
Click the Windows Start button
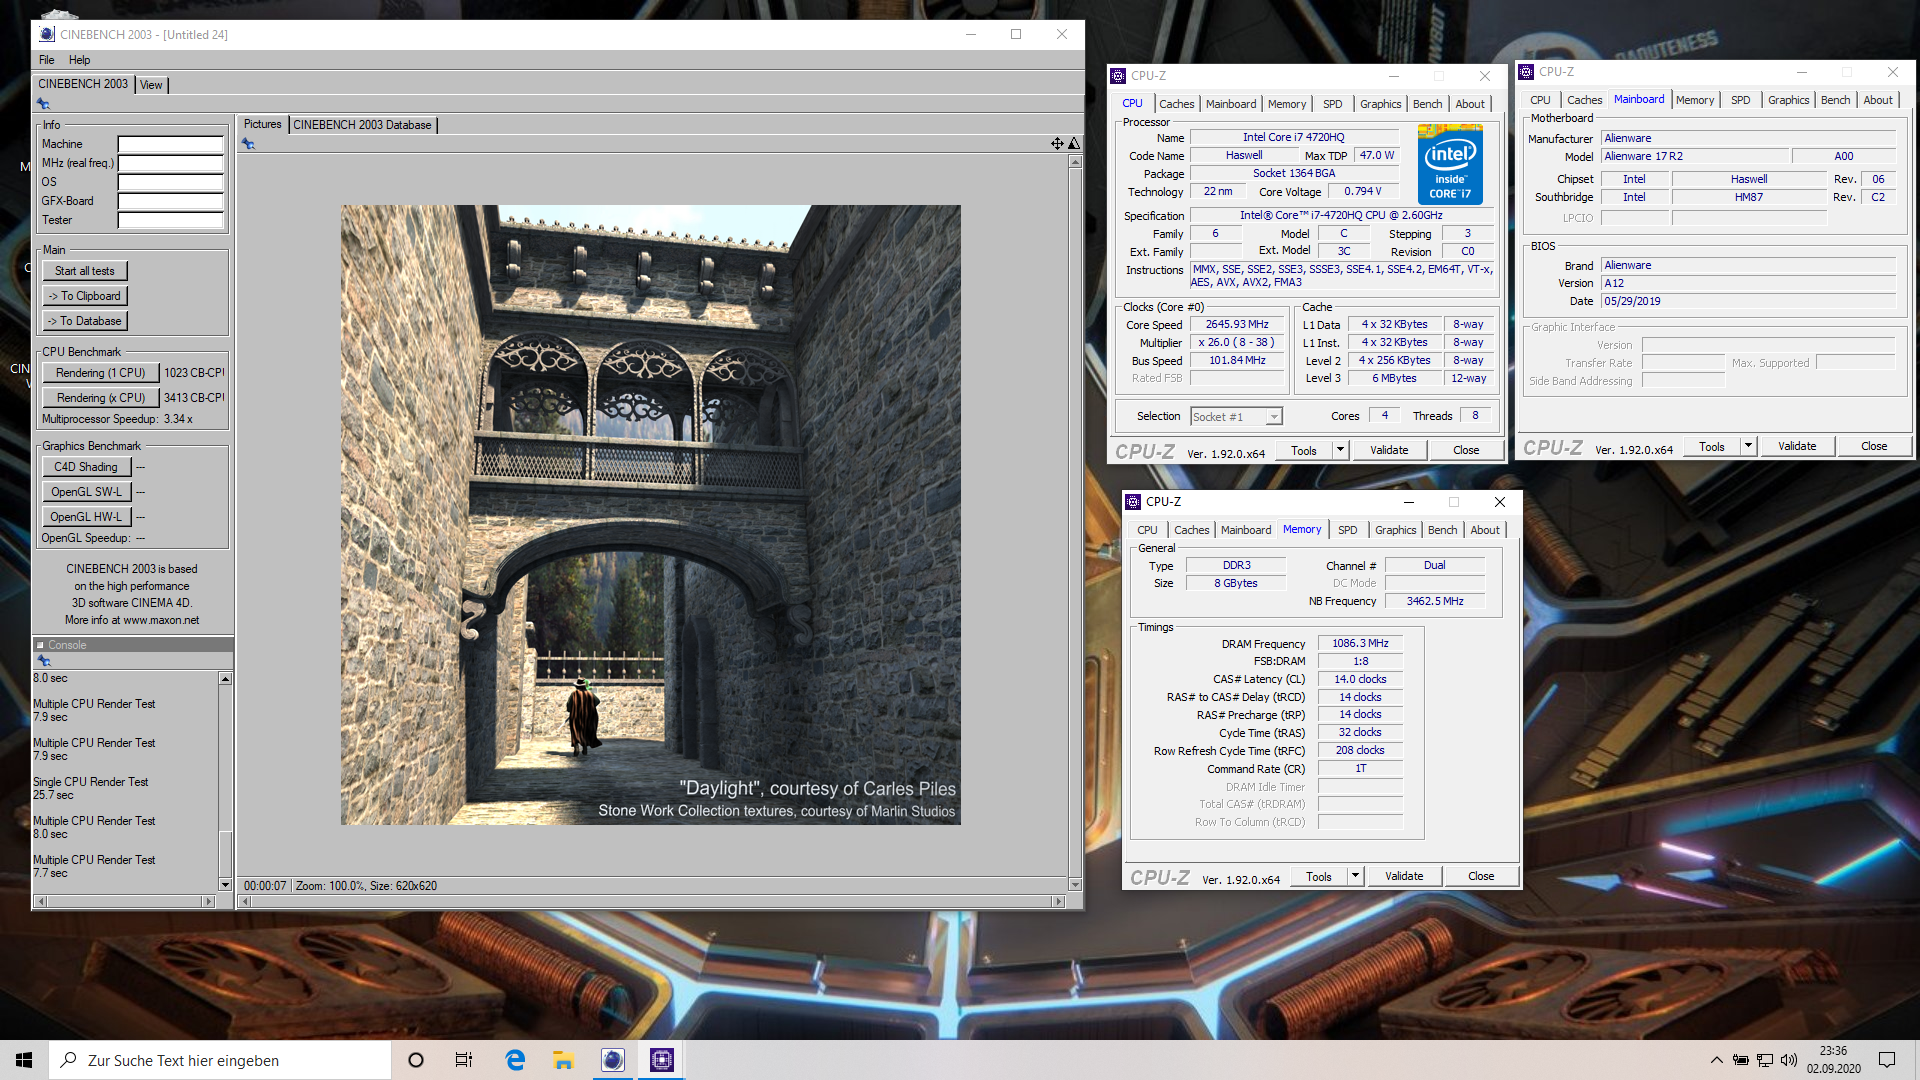(x=24, y=1060)
